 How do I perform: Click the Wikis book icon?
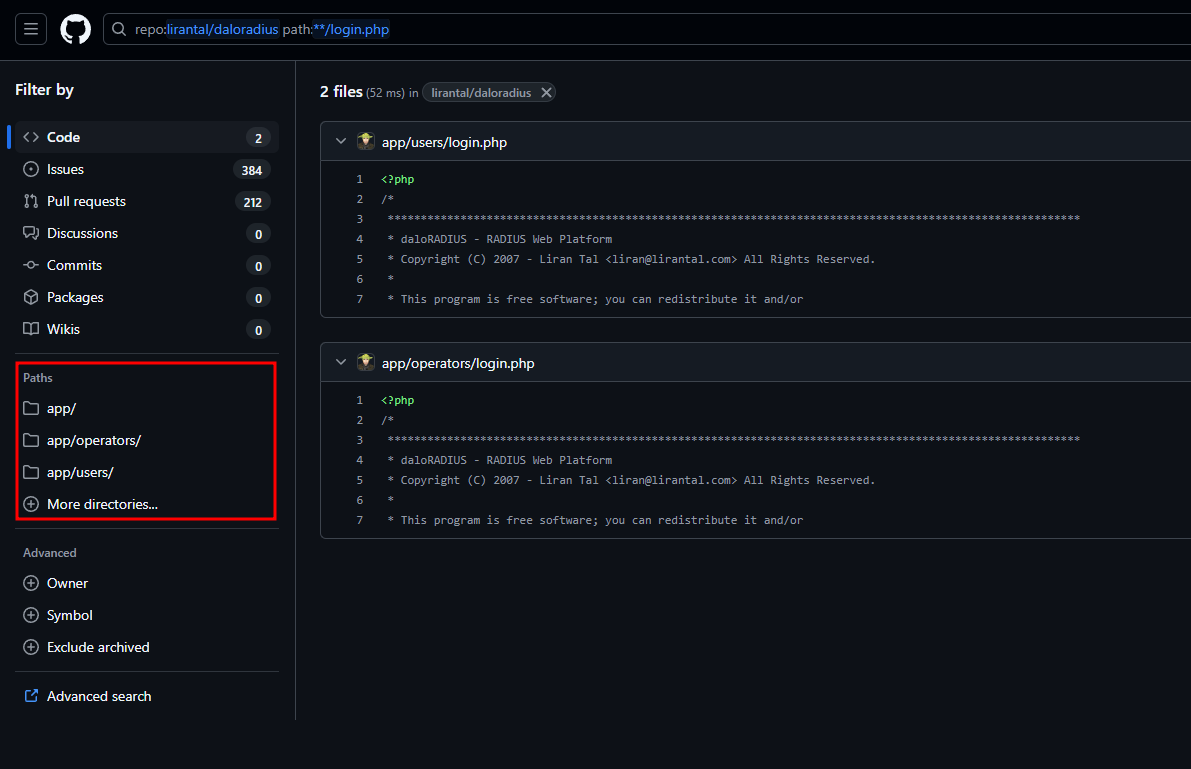coord(31,328)
